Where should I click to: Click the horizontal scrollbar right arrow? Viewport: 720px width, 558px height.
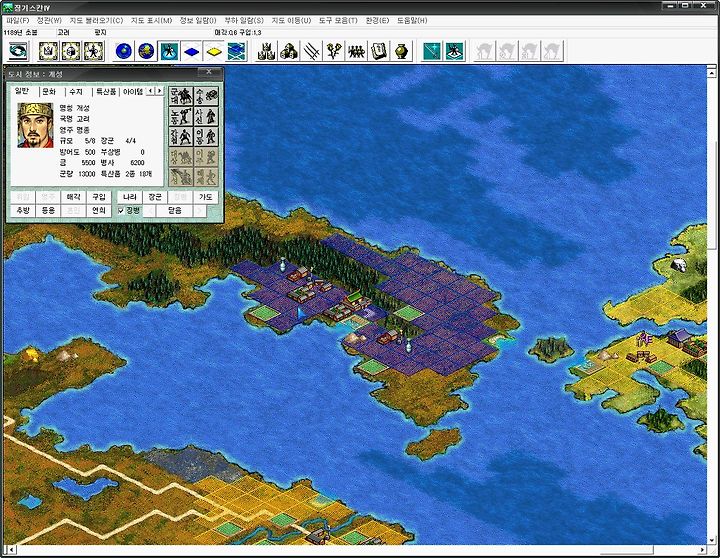pyautogui.click(x=702, y=550)
